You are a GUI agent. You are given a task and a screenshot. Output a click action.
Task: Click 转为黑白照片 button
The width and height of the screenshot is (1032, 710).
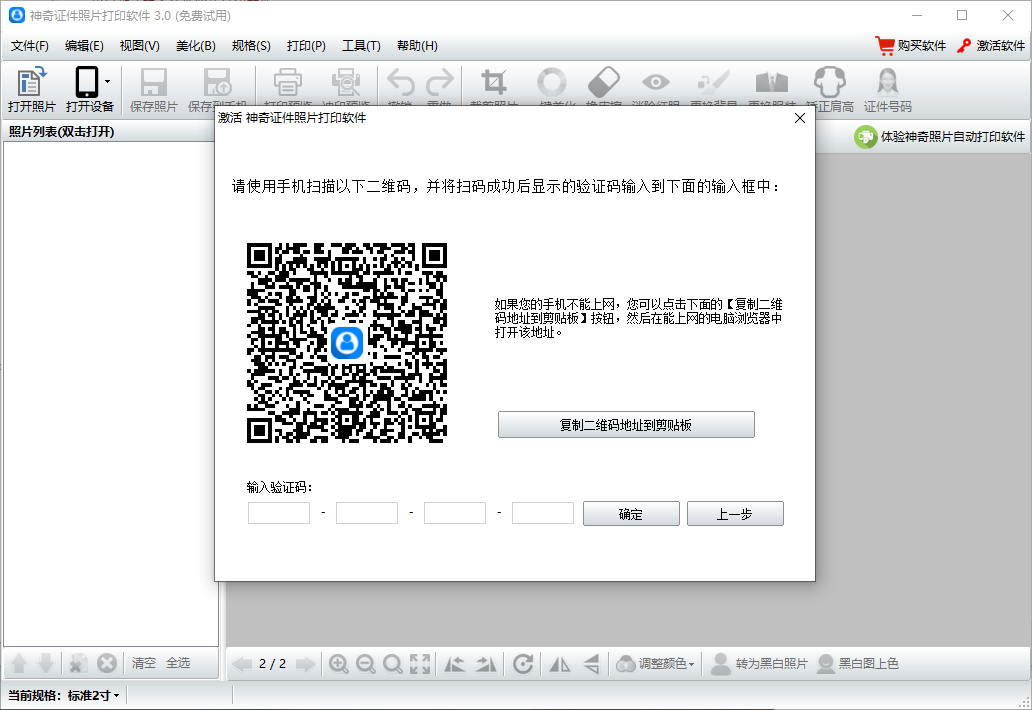[x=760, y=664]
